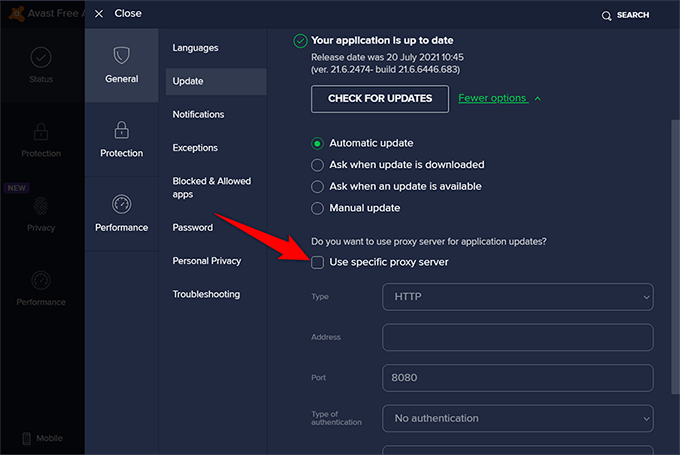Image resolution: width=680 pixels, height=455 pixels.
Task: Click the Status checkmark icon in sidebar
Action: click(41, 57)
